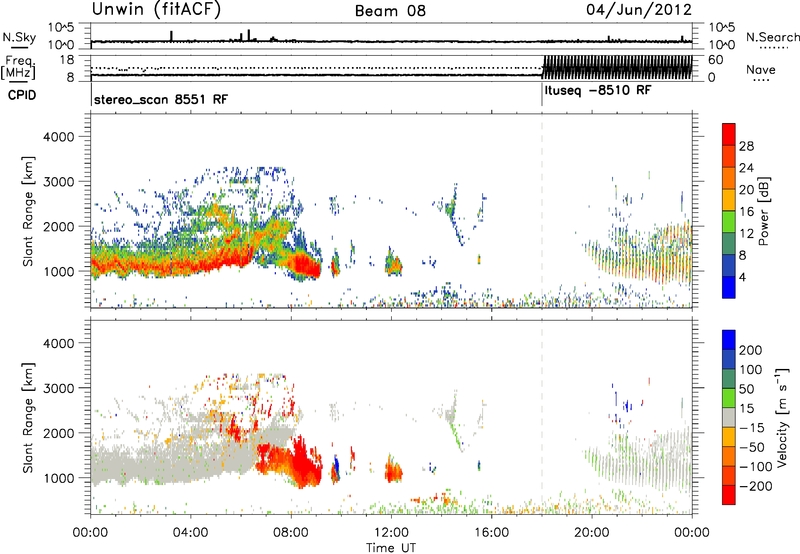Viewport: 800px width, 554px height.
Task: Click the 'Slant Range [km]' label of velocity panel
Action: (28, 418)
